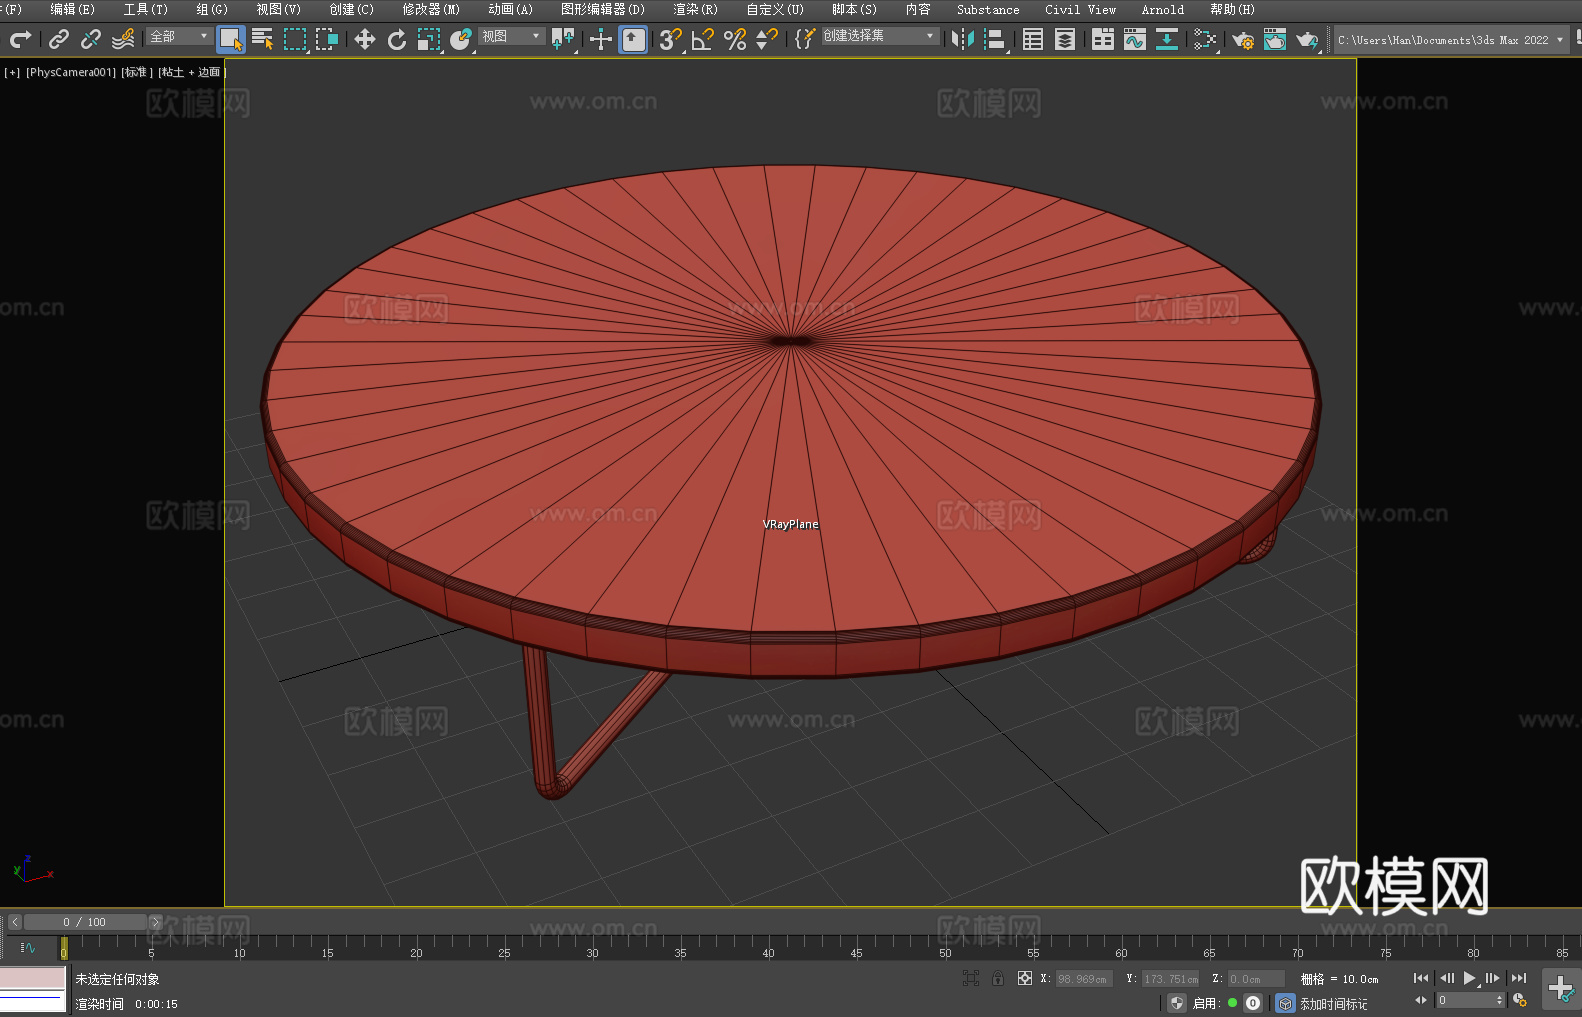Click the Align tool icon
Image resolution: width=1582 pixels, height=1017 pixels.
pyautogui.click(x=995, y=39)
